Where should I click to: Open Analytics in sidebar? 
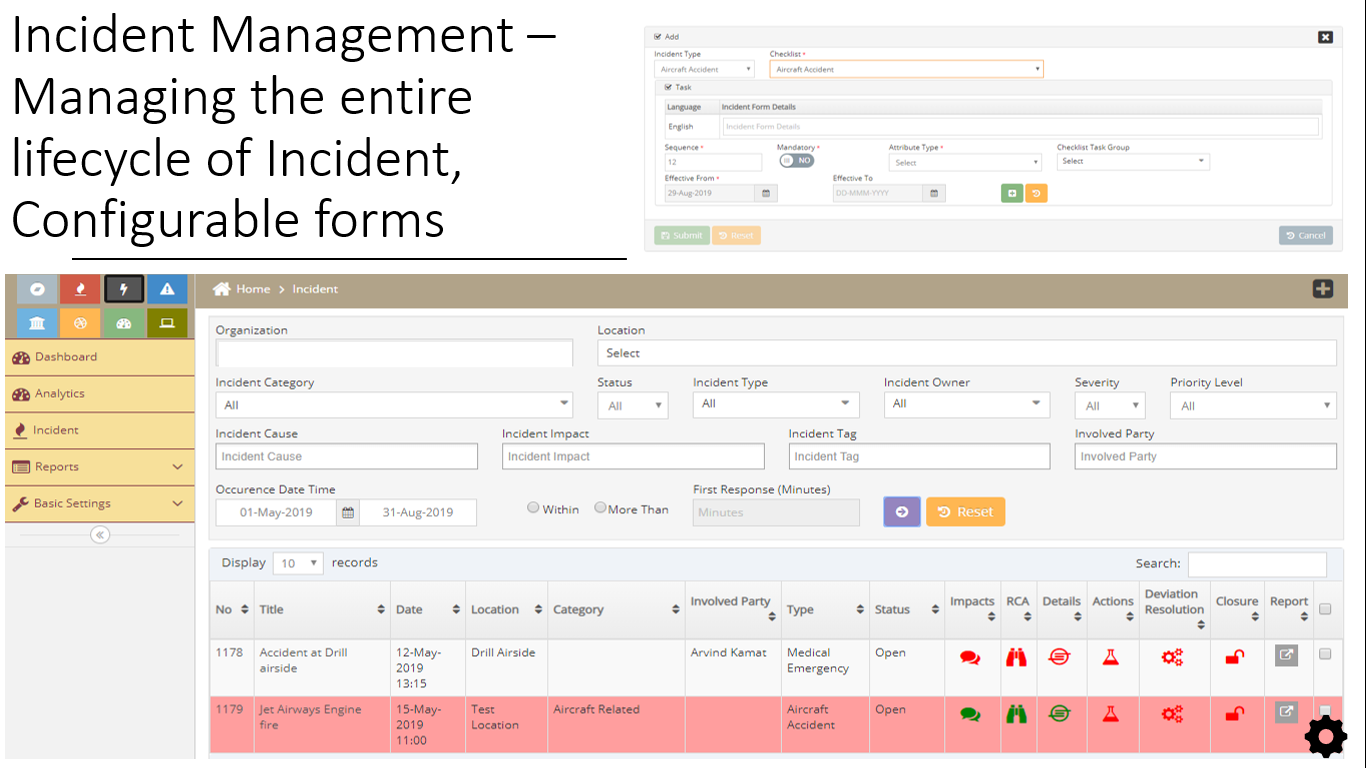pos(100,394)
